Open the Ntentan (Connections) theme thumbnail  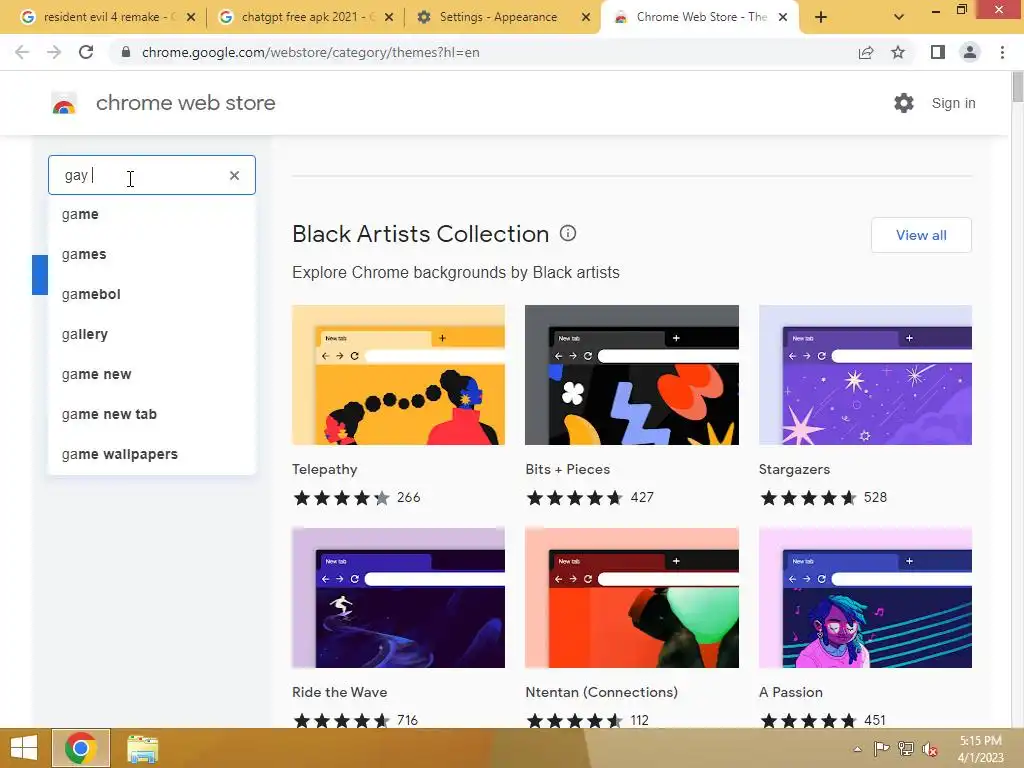point(632,598)
